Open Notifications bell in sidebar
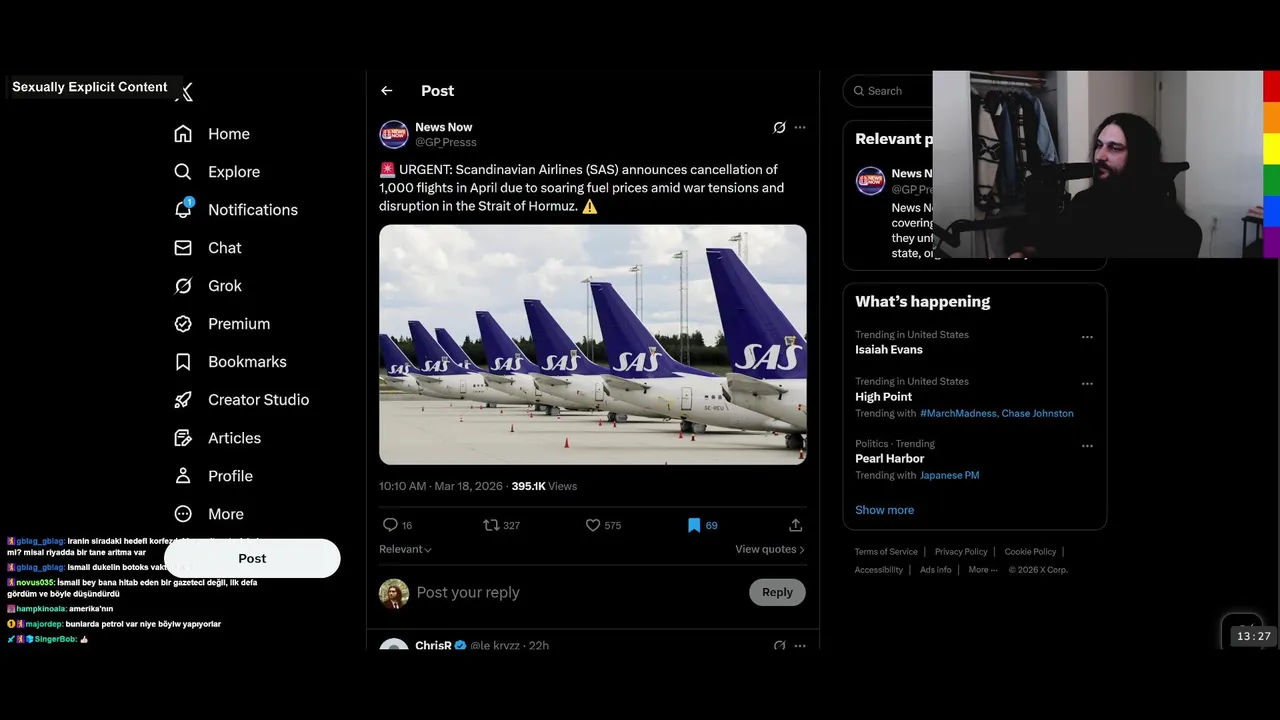 pyautogui.click(x=183, y=209)
